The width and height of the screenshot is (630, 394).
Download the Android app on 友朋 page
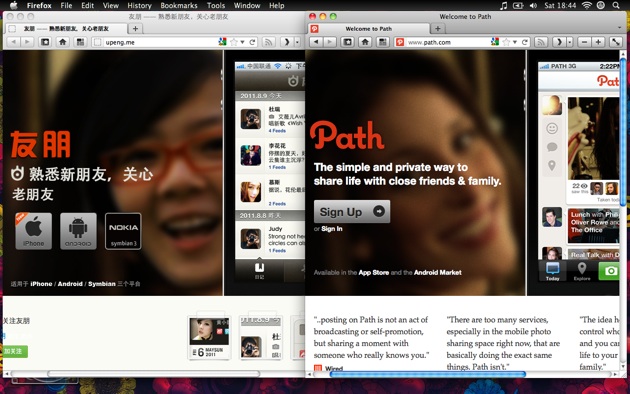tap(78, 231)
